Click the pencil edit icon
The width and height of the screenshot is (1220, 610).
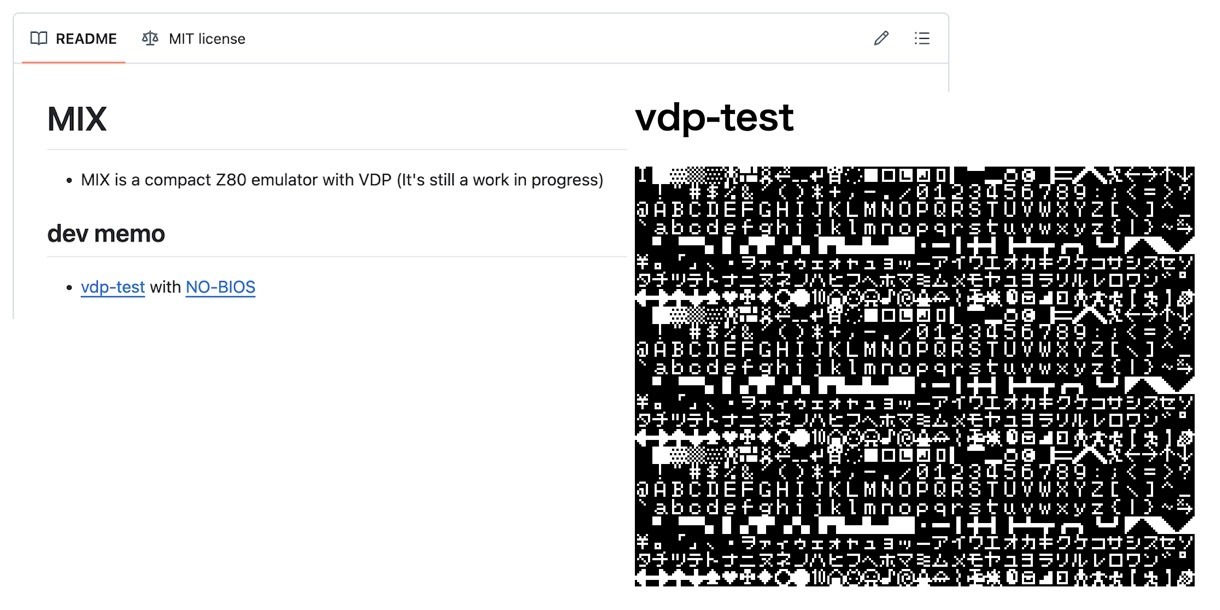(x=881, y=39)
